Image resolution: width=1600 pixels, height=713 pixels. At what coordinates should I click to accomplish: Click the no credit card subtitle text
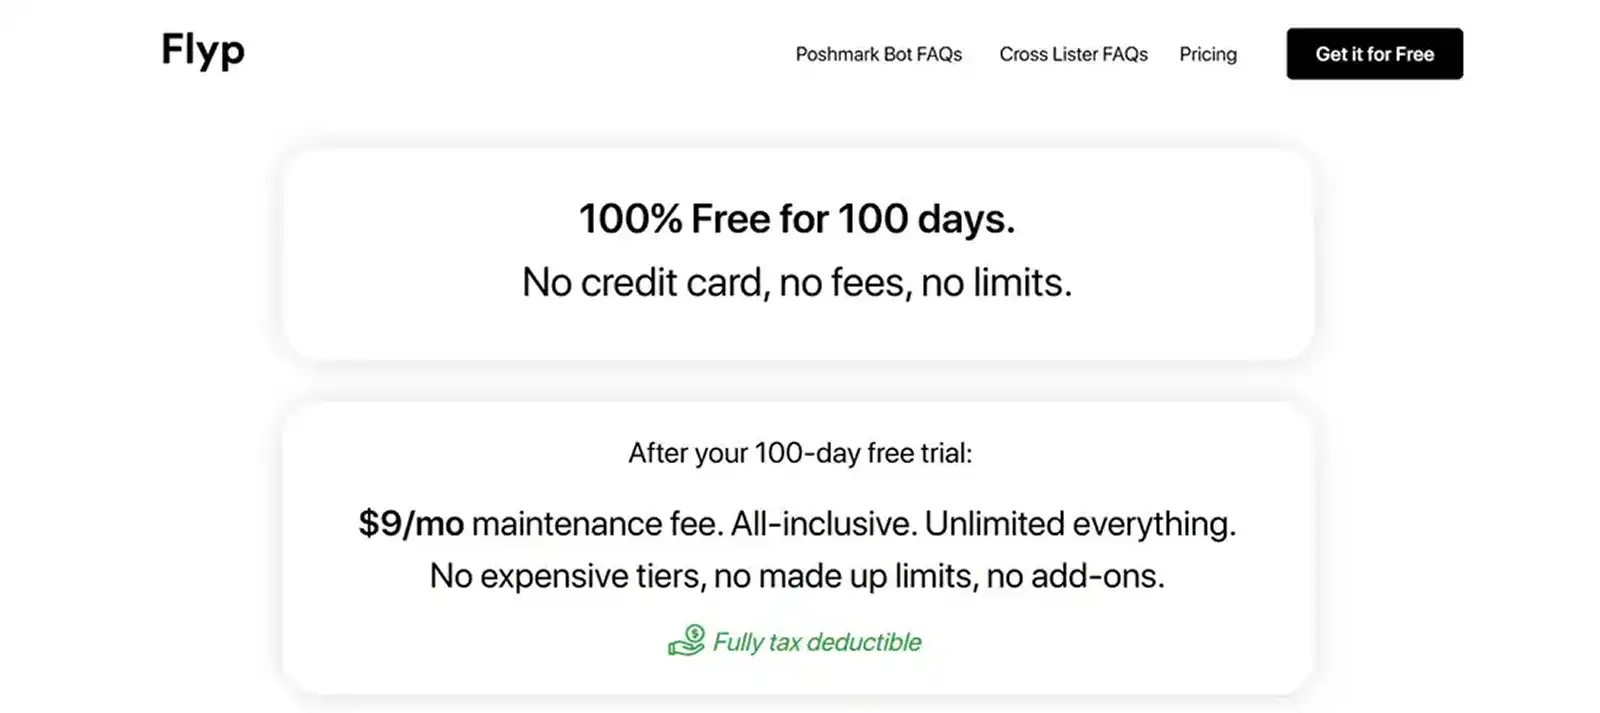pyautogui.click(x=797, y=282)
